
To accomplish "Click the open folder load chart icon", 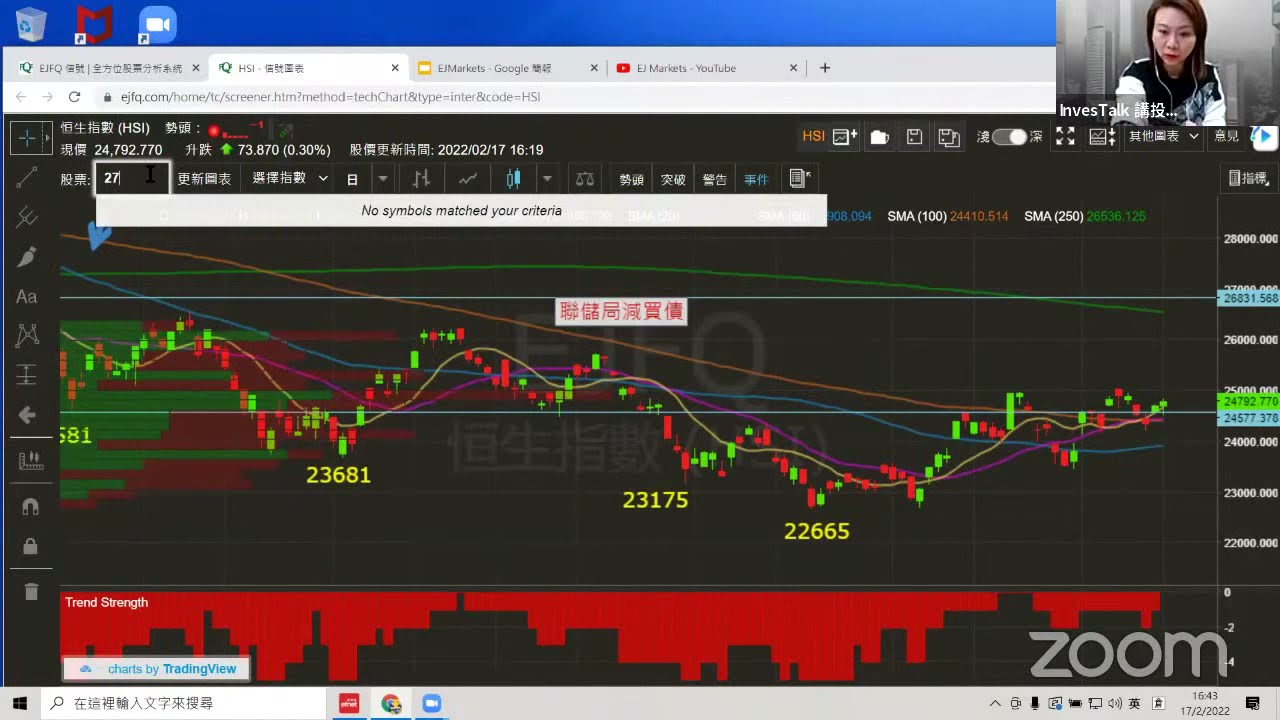I will 880,137.
